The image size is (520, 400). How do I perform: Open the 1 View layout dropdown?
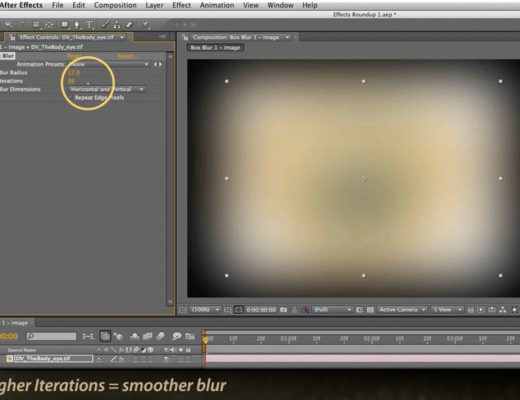(447, 310)
